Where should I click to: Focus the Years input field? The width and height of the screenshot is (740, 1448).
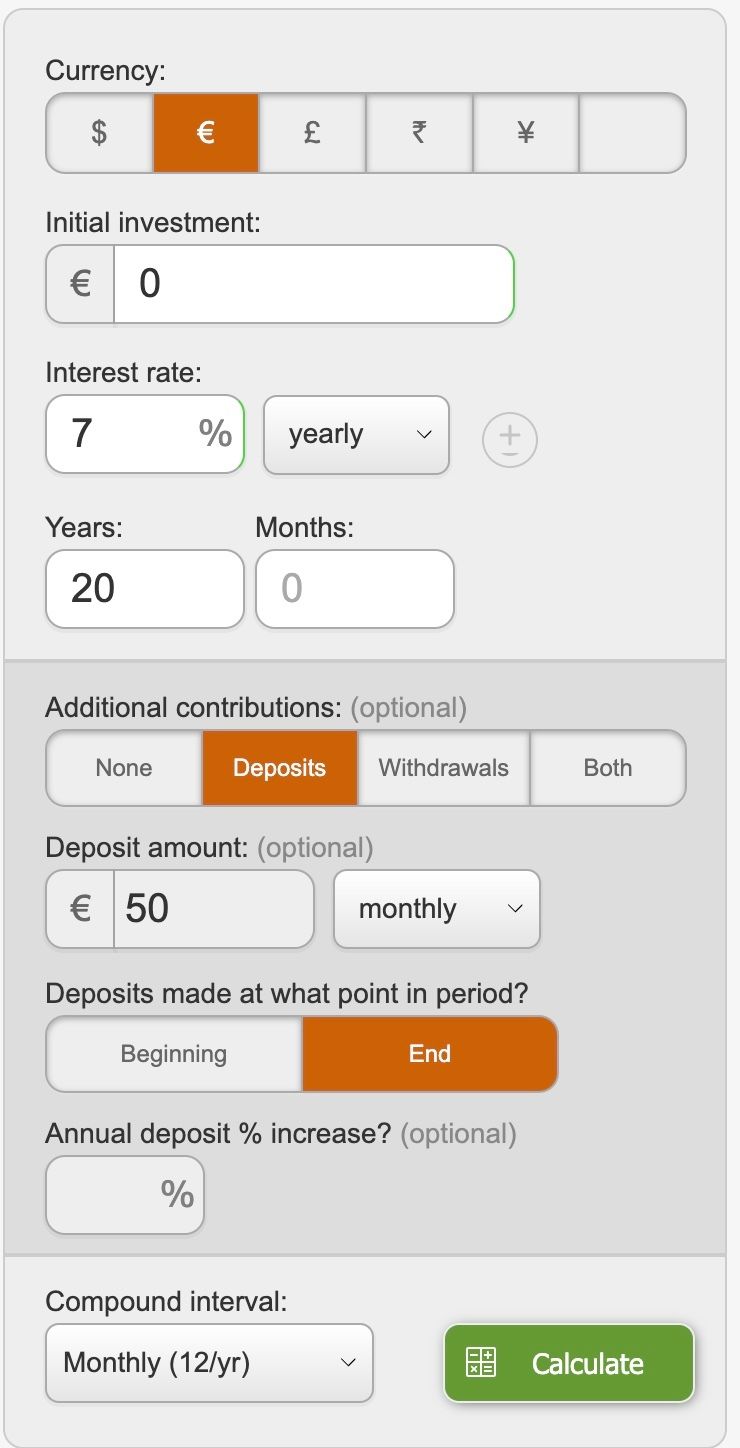(145, 589)
